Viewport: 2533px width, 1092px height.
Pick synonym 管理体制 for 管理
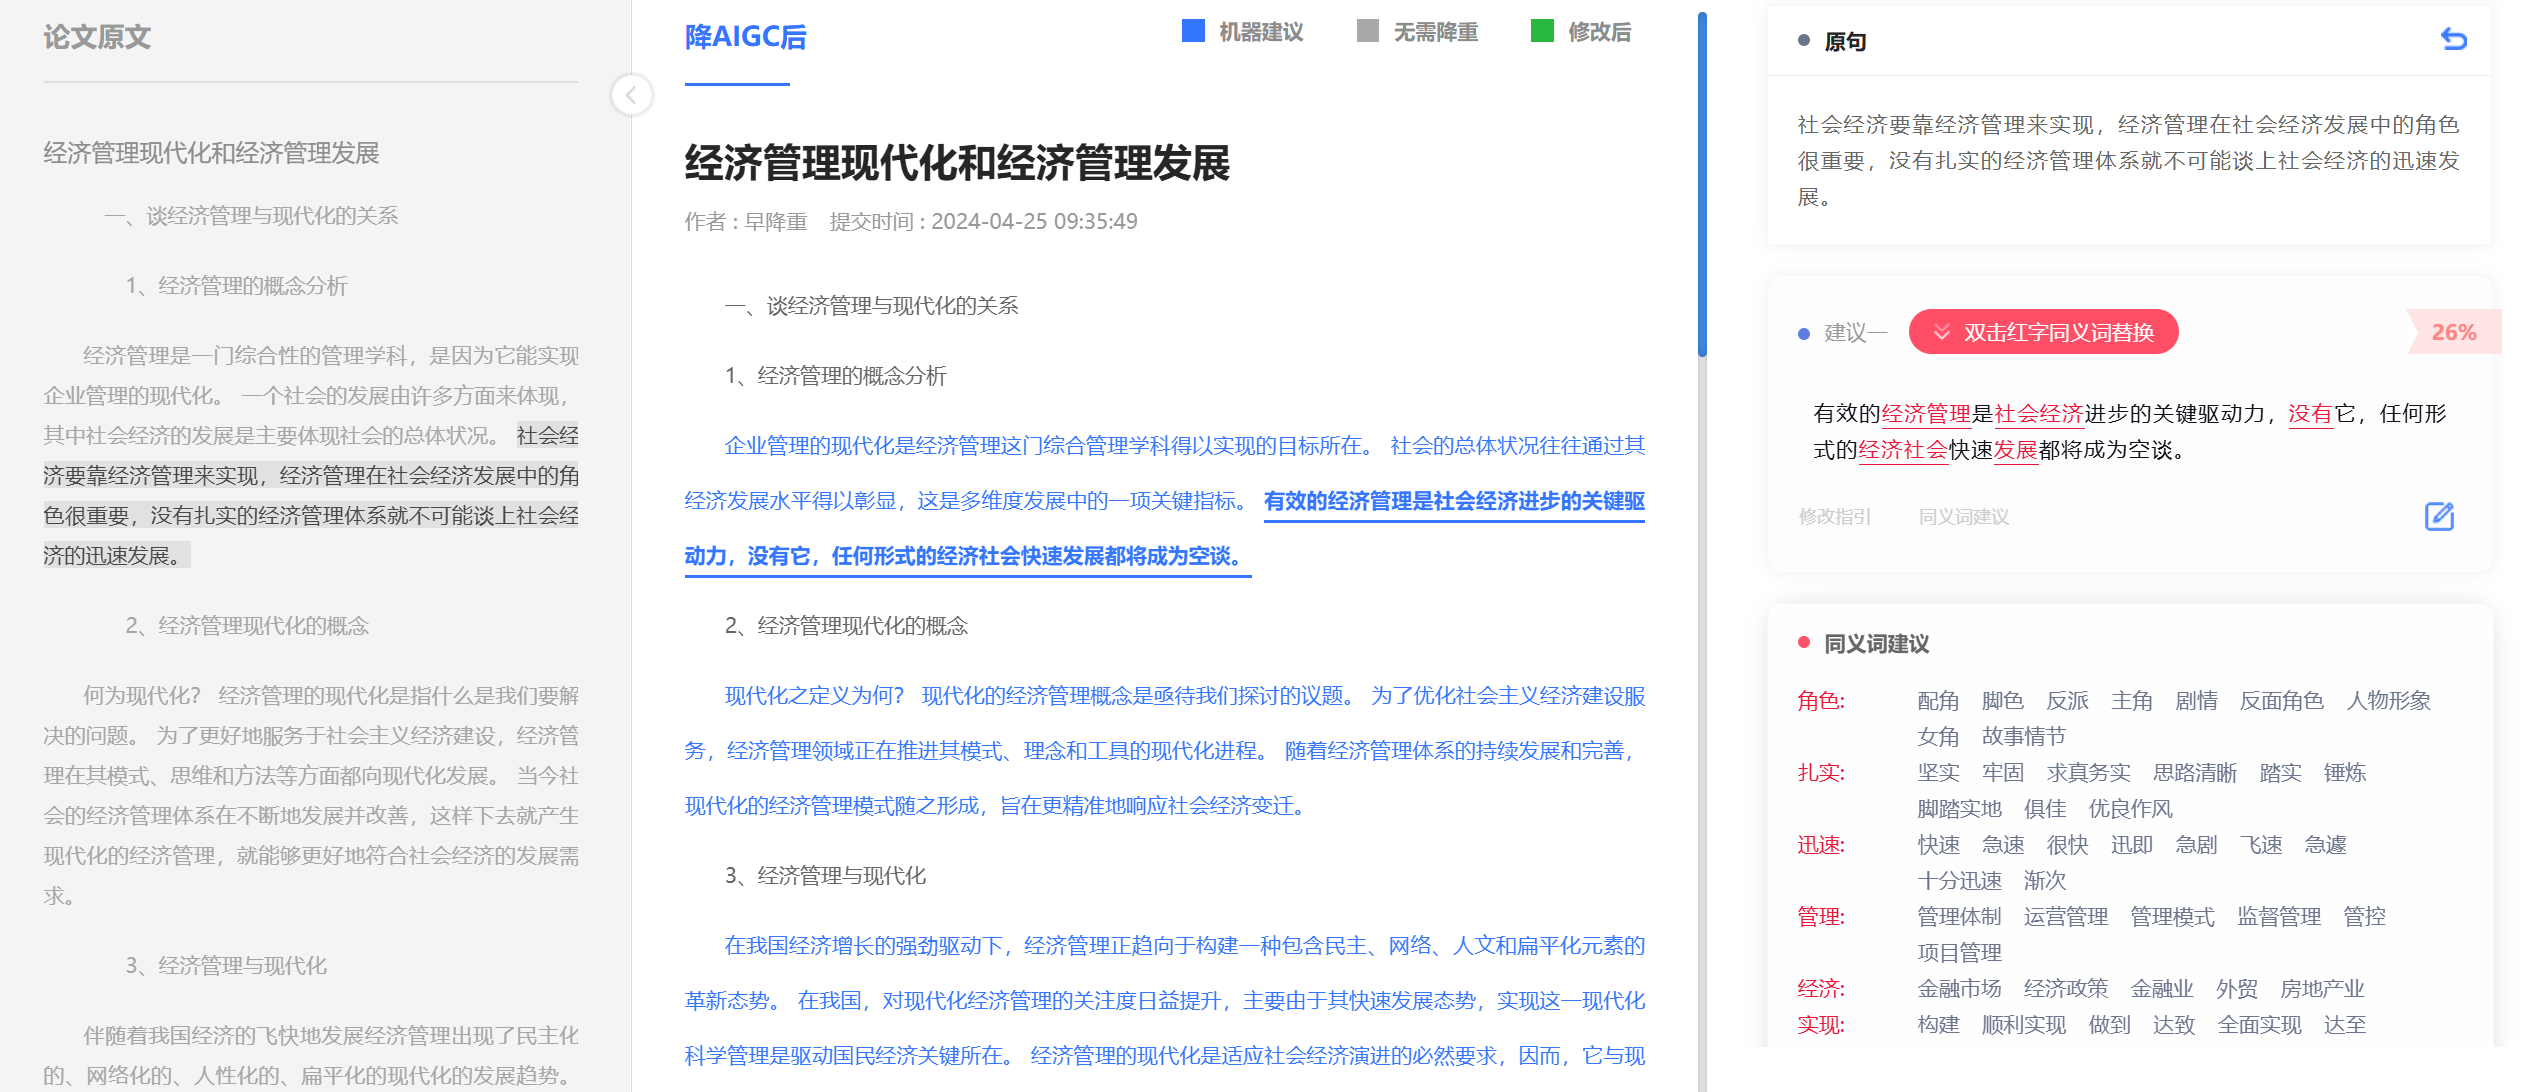click(1959, 917)
